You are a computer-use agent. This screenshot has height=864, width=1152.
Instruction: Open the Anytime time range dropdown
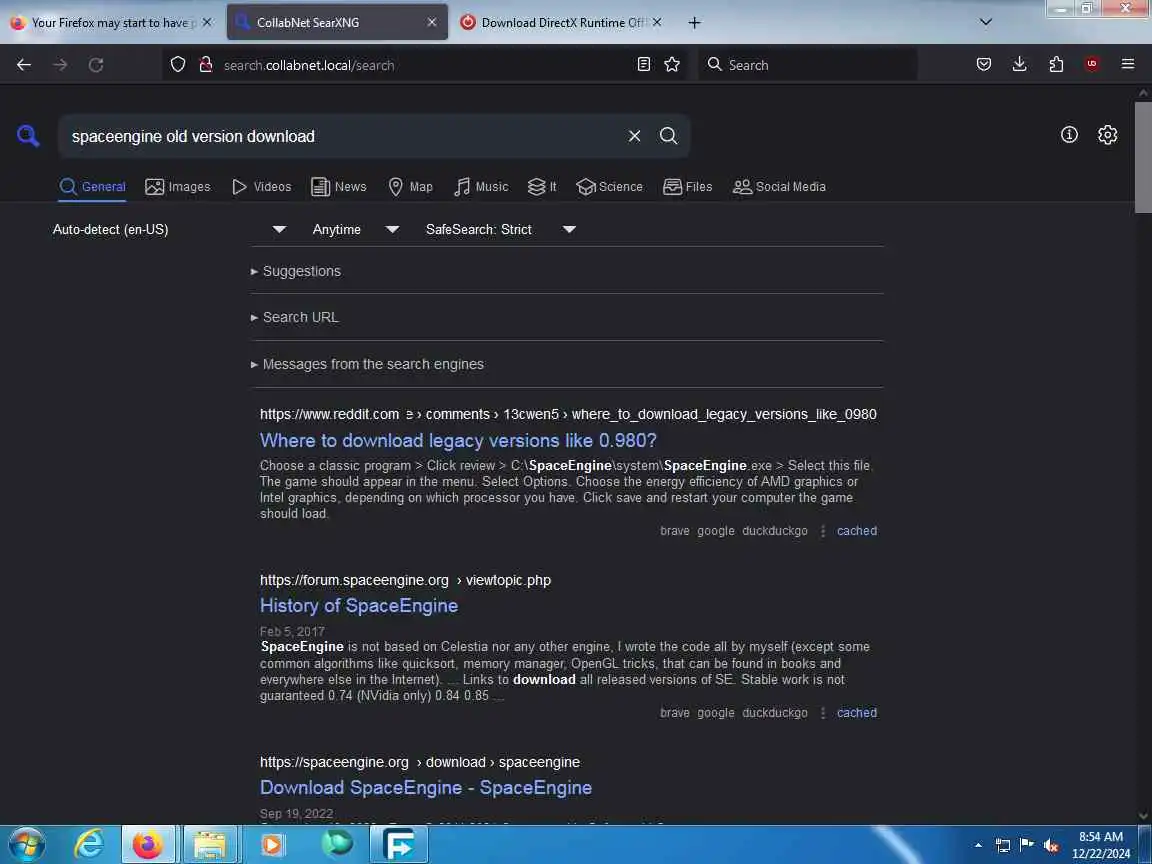point(356,229)
